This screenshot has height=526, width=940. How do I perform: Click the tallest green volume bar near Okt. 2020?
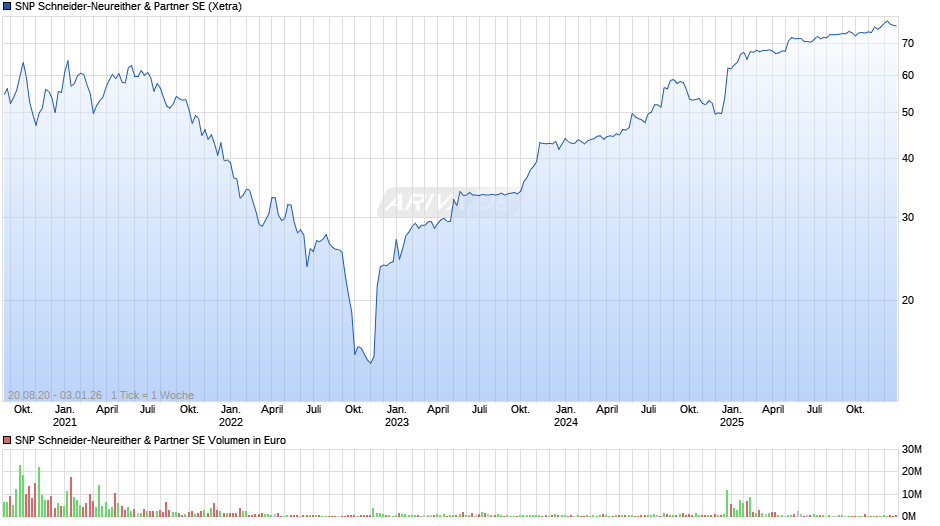(20, 491)
